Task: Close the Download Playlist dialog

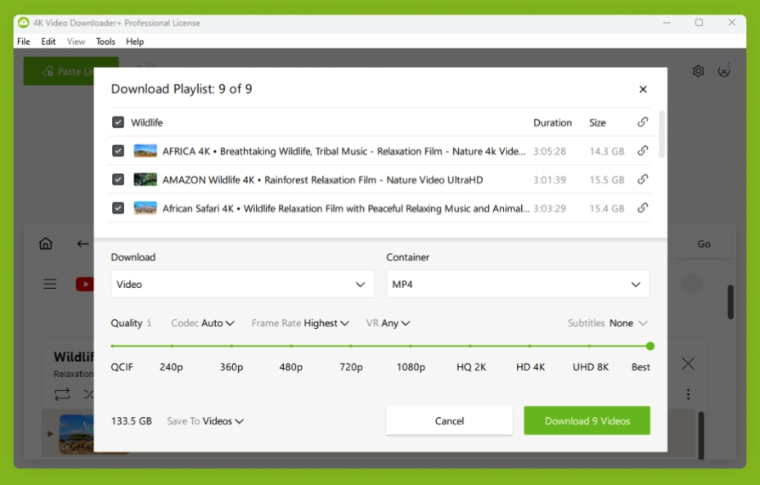Action: click(x=642, y=89)
